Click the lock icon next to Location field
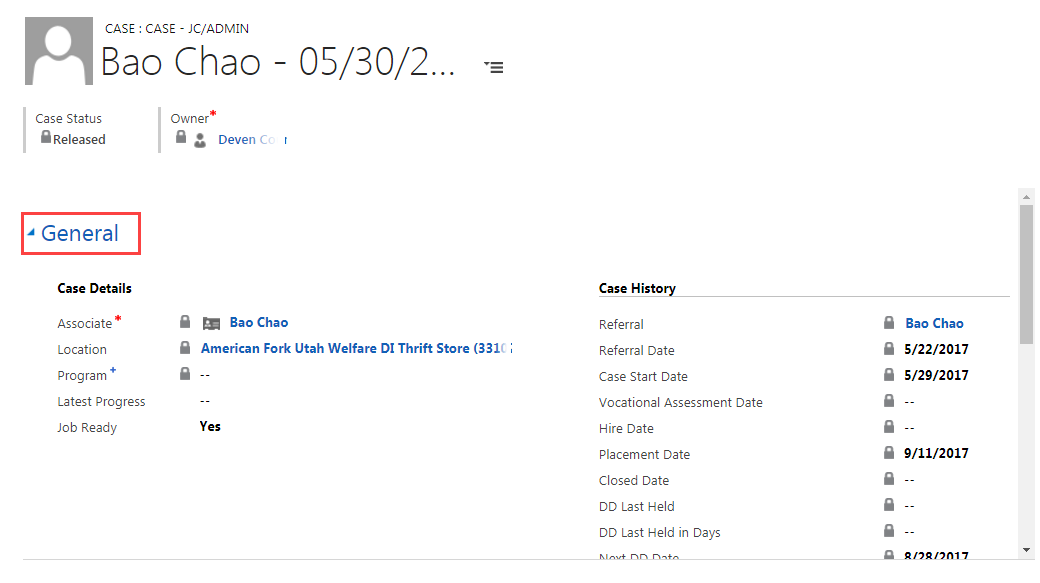 pos(185,348)
